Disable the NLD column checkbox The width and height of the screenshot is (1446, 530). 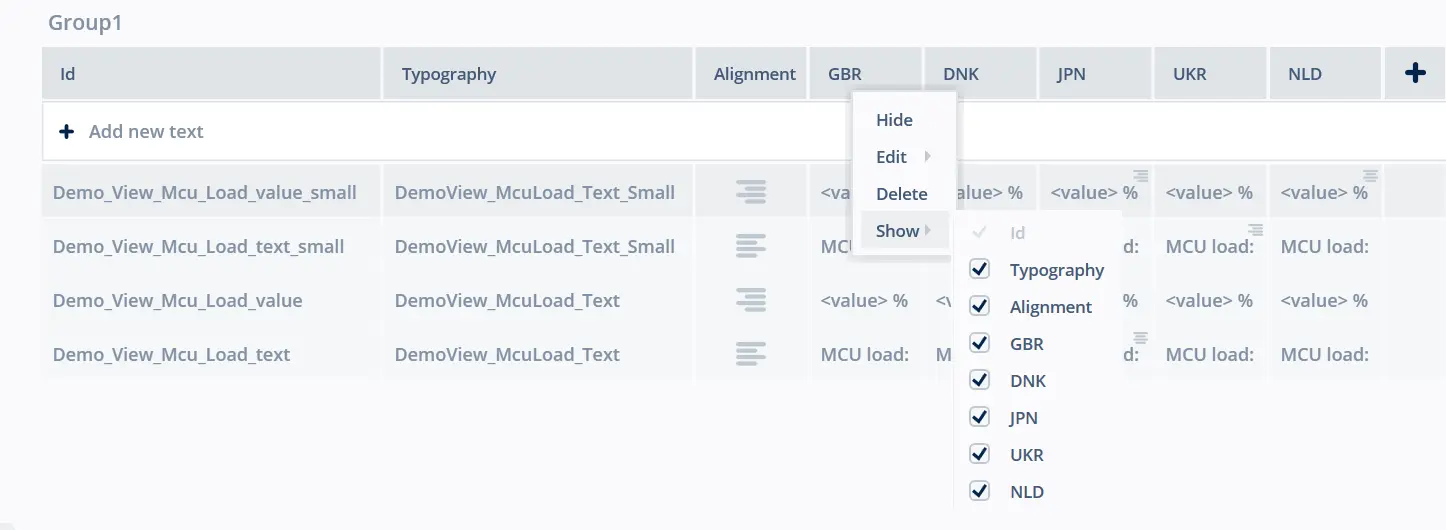pos(980,492)
